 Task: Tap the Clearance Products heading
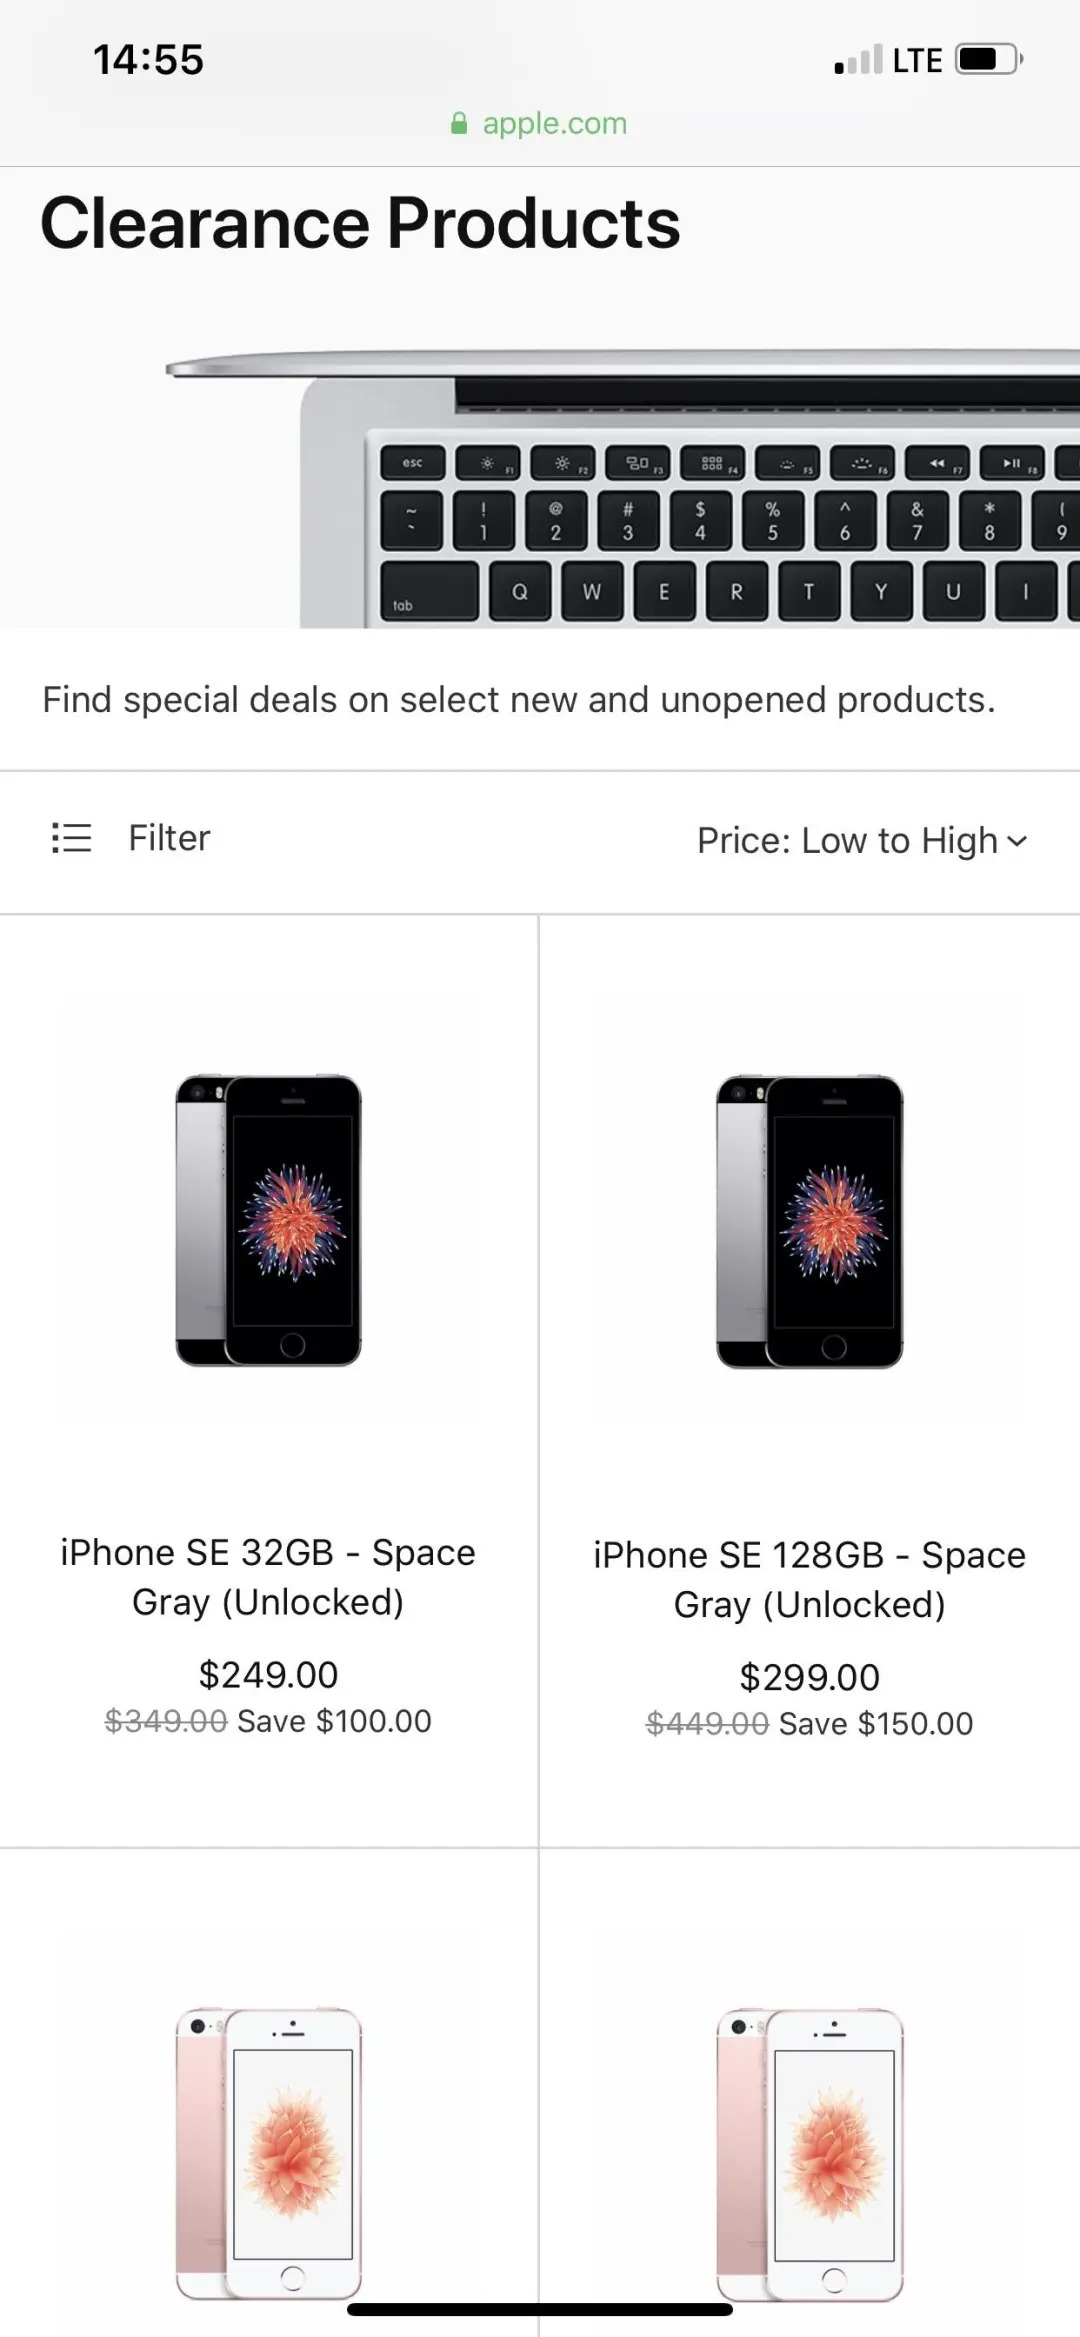(360, 222)
